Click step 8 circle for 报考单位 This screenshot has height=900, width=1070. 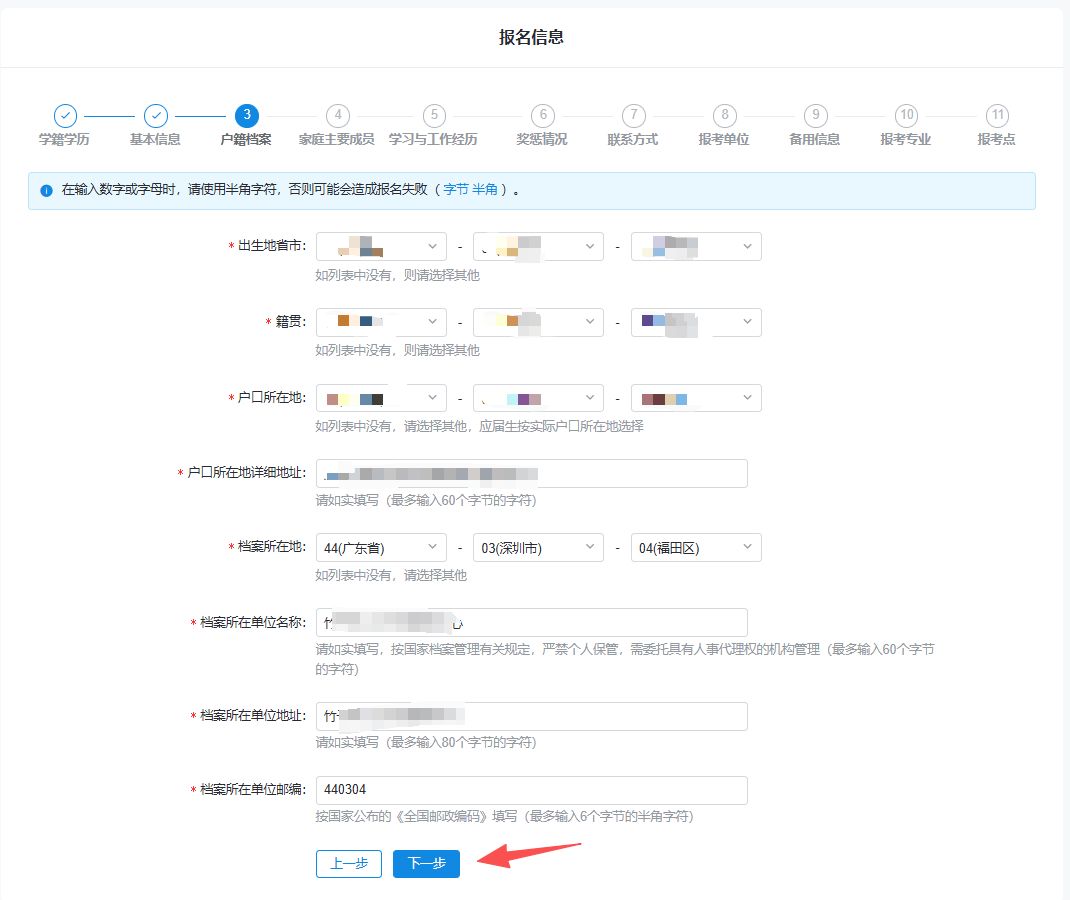click(x=725, y=115)
